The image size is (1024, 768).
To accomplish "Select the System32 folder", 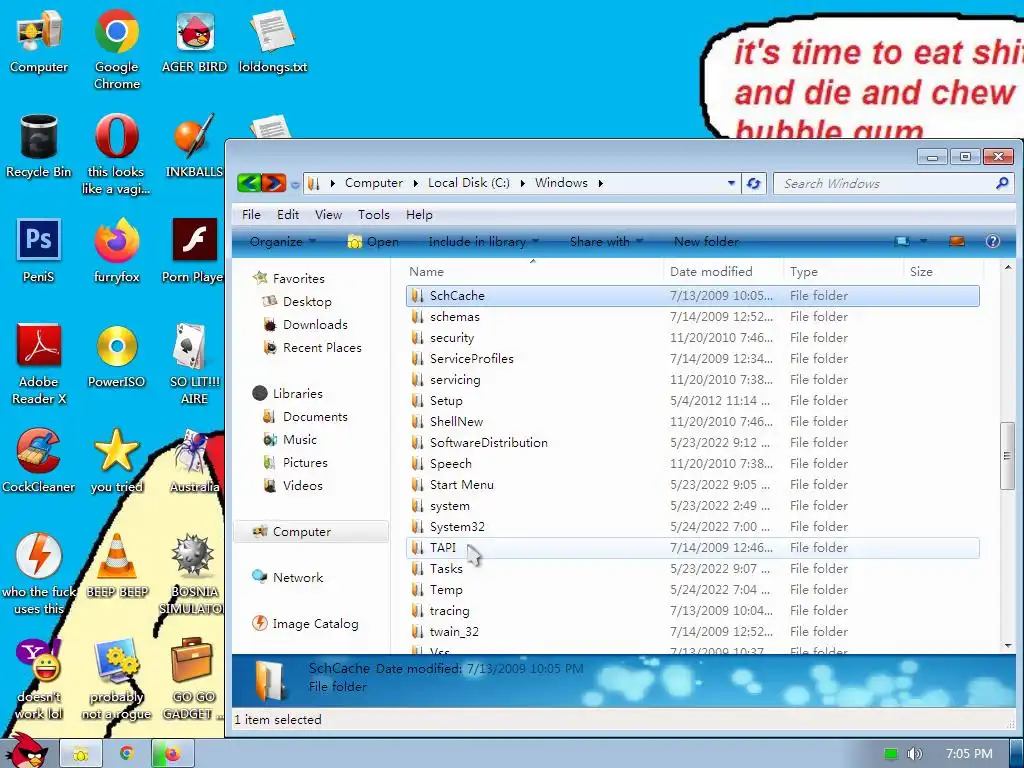I will point(692,526).
